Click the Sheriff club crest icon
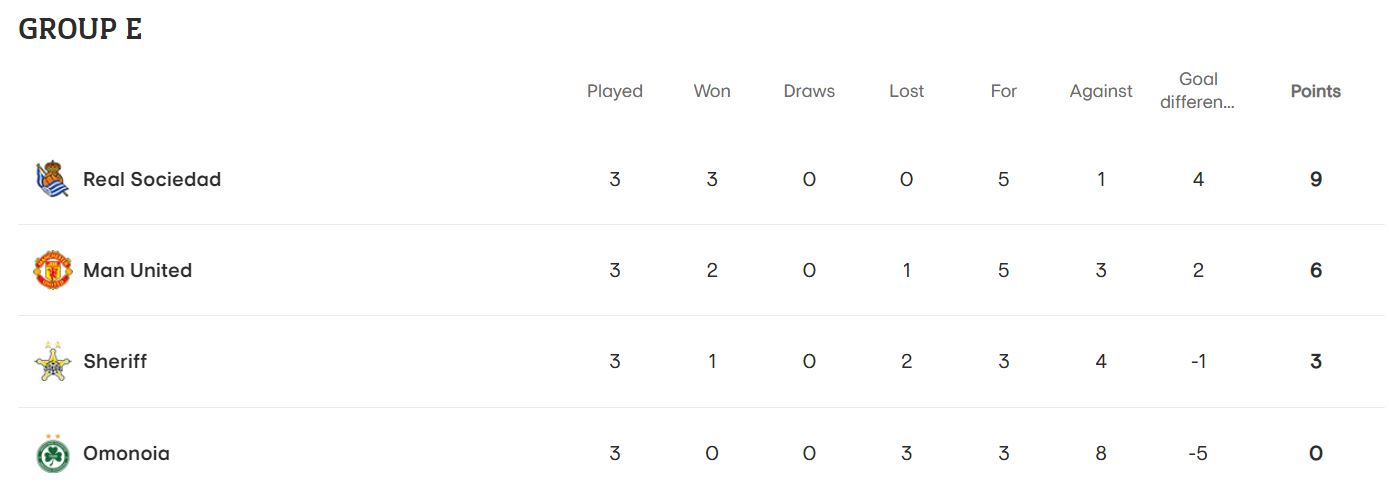The height and width of the screenshot is (501, 1389). click(x=52, y=361)
